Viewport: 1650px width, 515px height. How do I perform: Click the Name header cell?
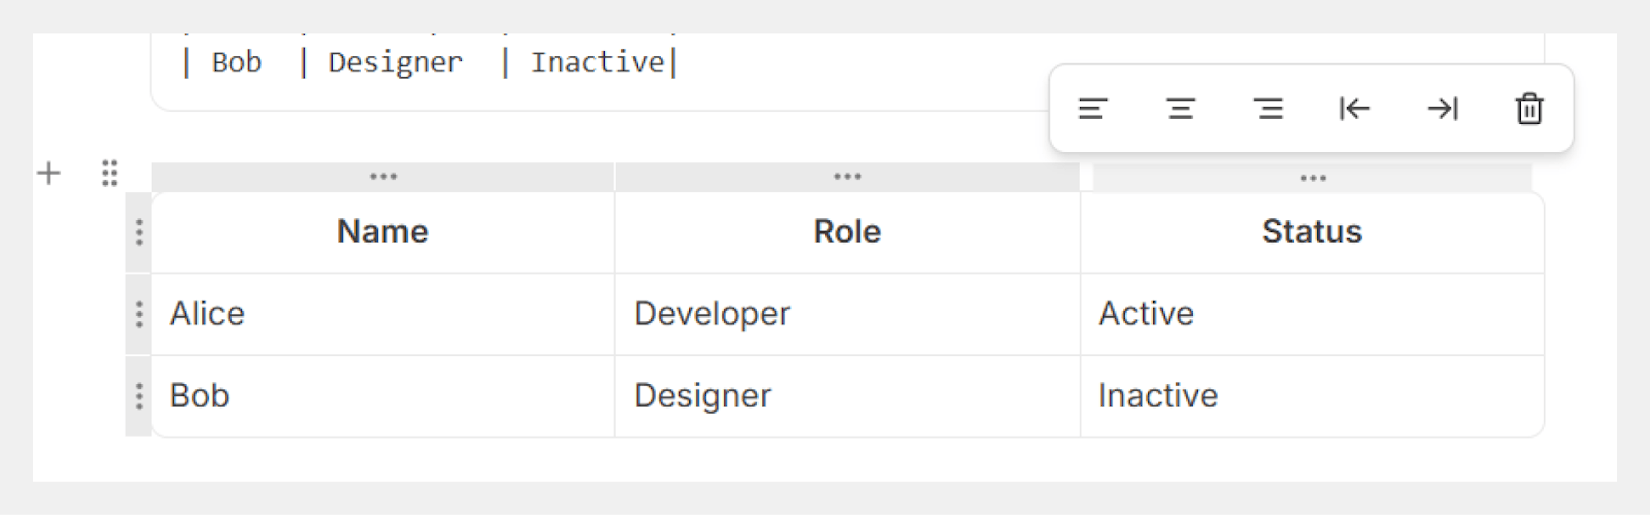coord(383,232)
